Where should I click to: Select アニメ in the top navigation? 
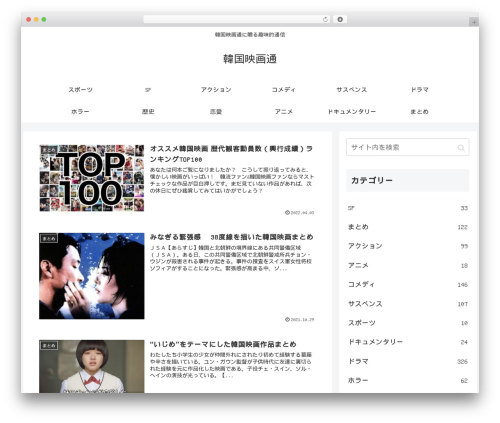pos(284,112)
